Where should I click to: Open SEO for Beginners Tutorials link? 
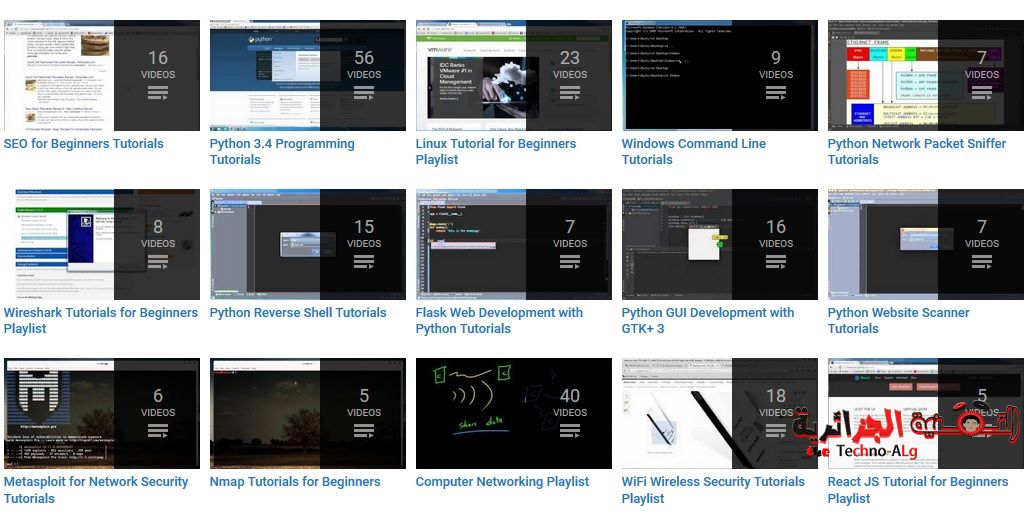pyautogui.click(x=84, y=144)
